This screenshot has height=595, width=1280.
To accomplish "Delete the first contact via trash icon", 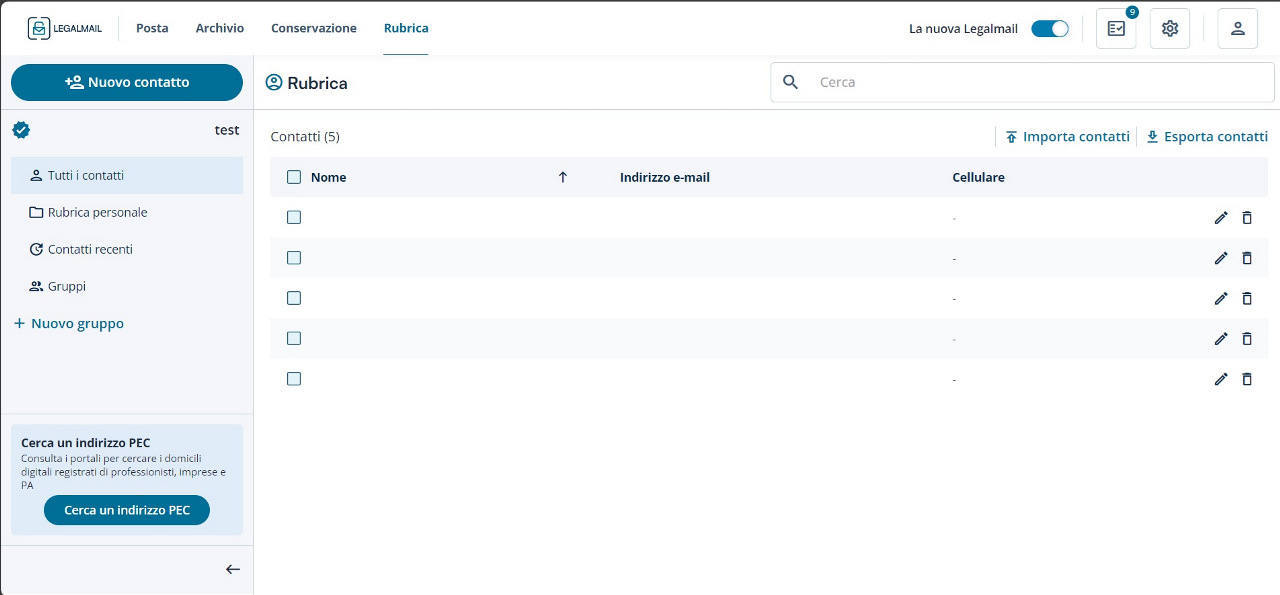I will pos(1246,218).
